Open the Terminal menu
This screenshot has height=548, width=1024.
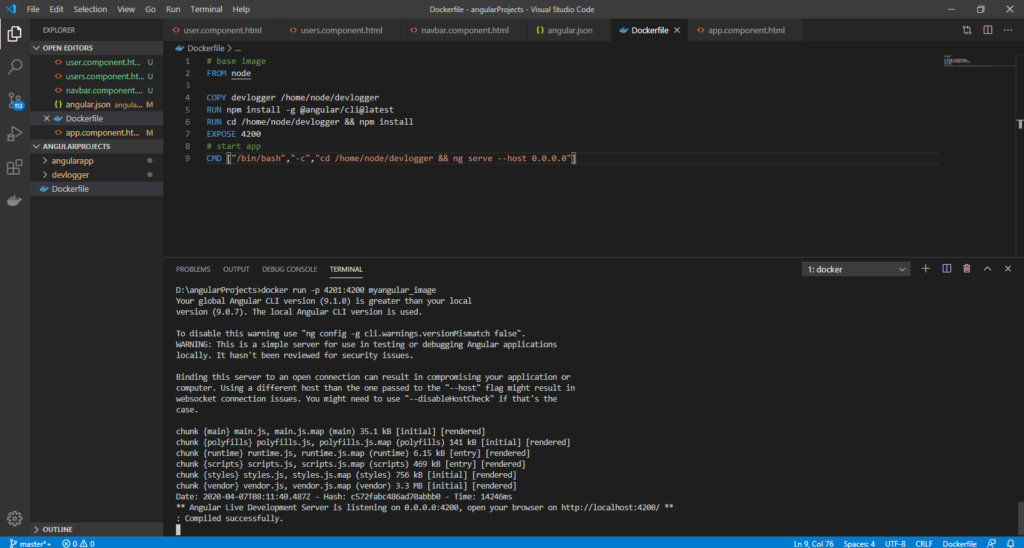coord(206,9)
